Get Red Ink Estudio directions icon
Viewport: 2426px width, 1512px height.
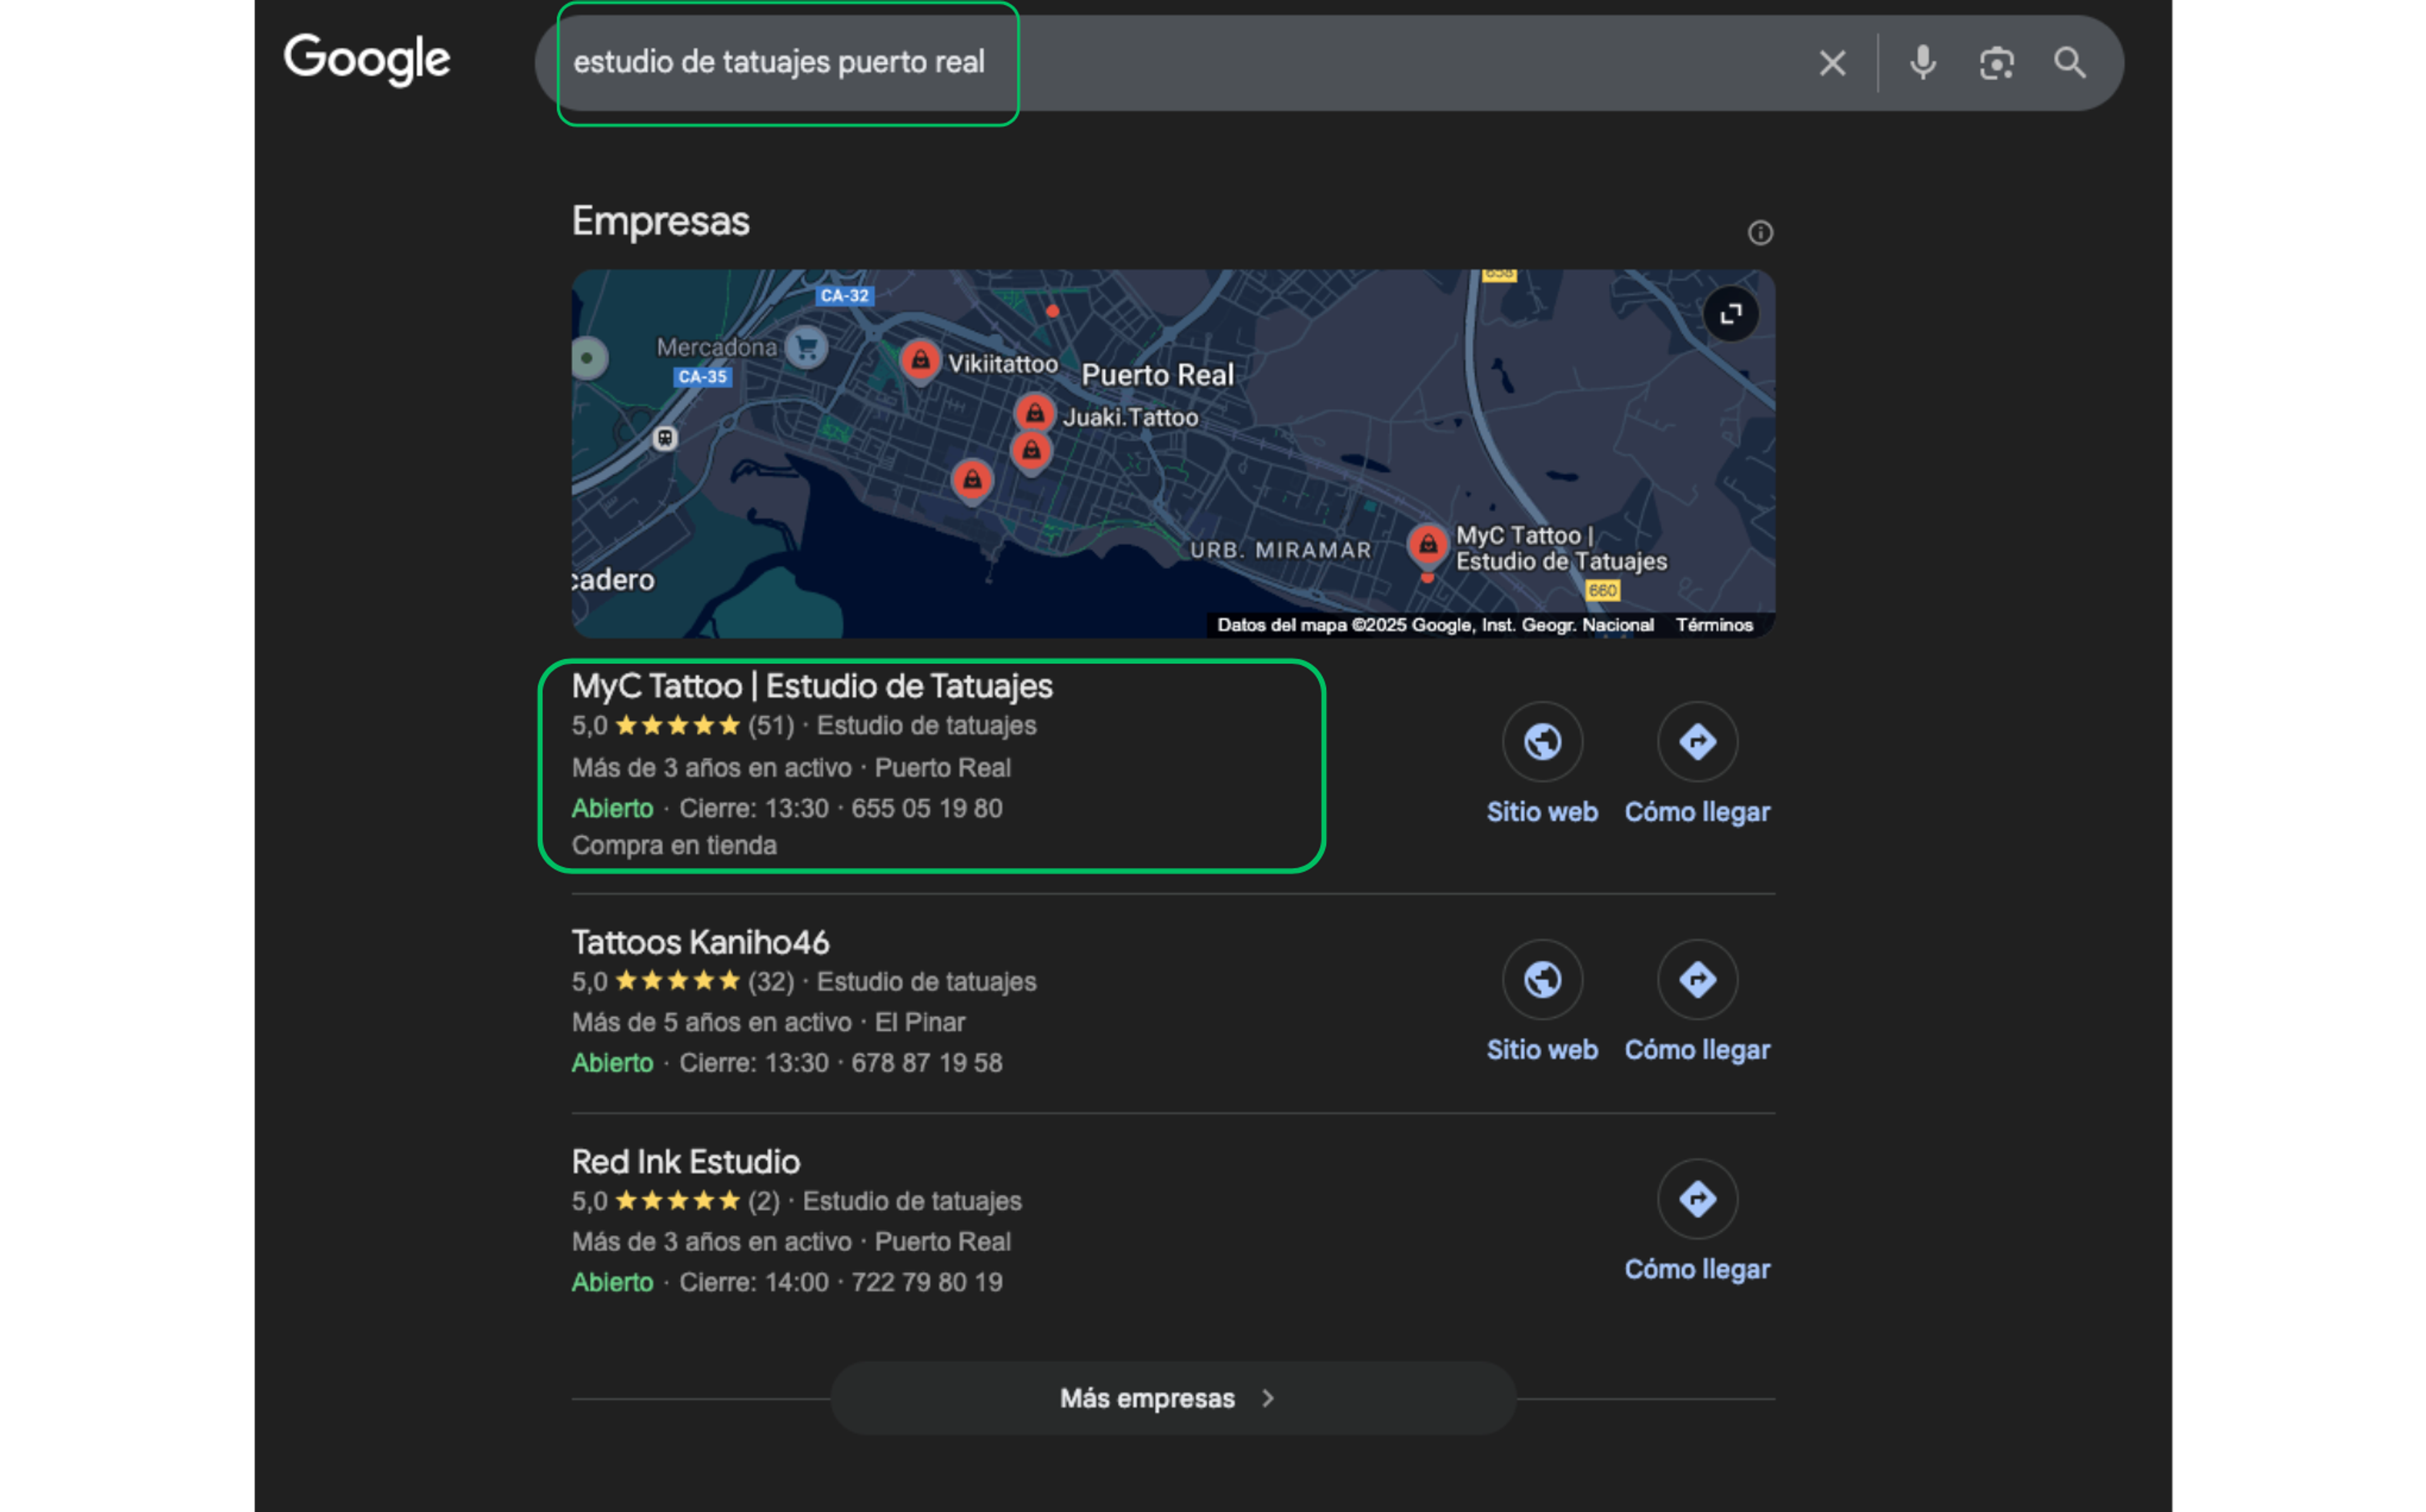point(1697,1198)
